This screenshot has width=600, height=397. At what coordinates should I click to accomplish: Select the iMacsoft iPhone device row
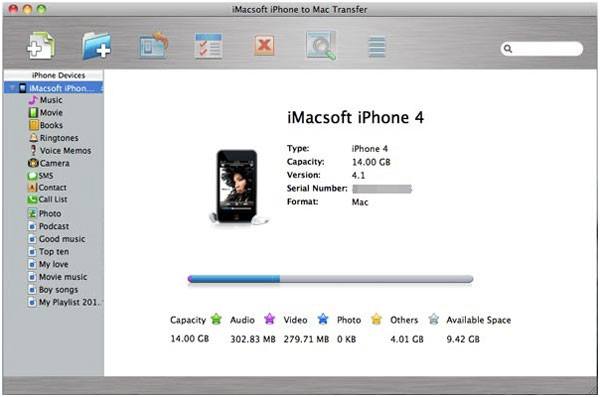click(53, 88)
